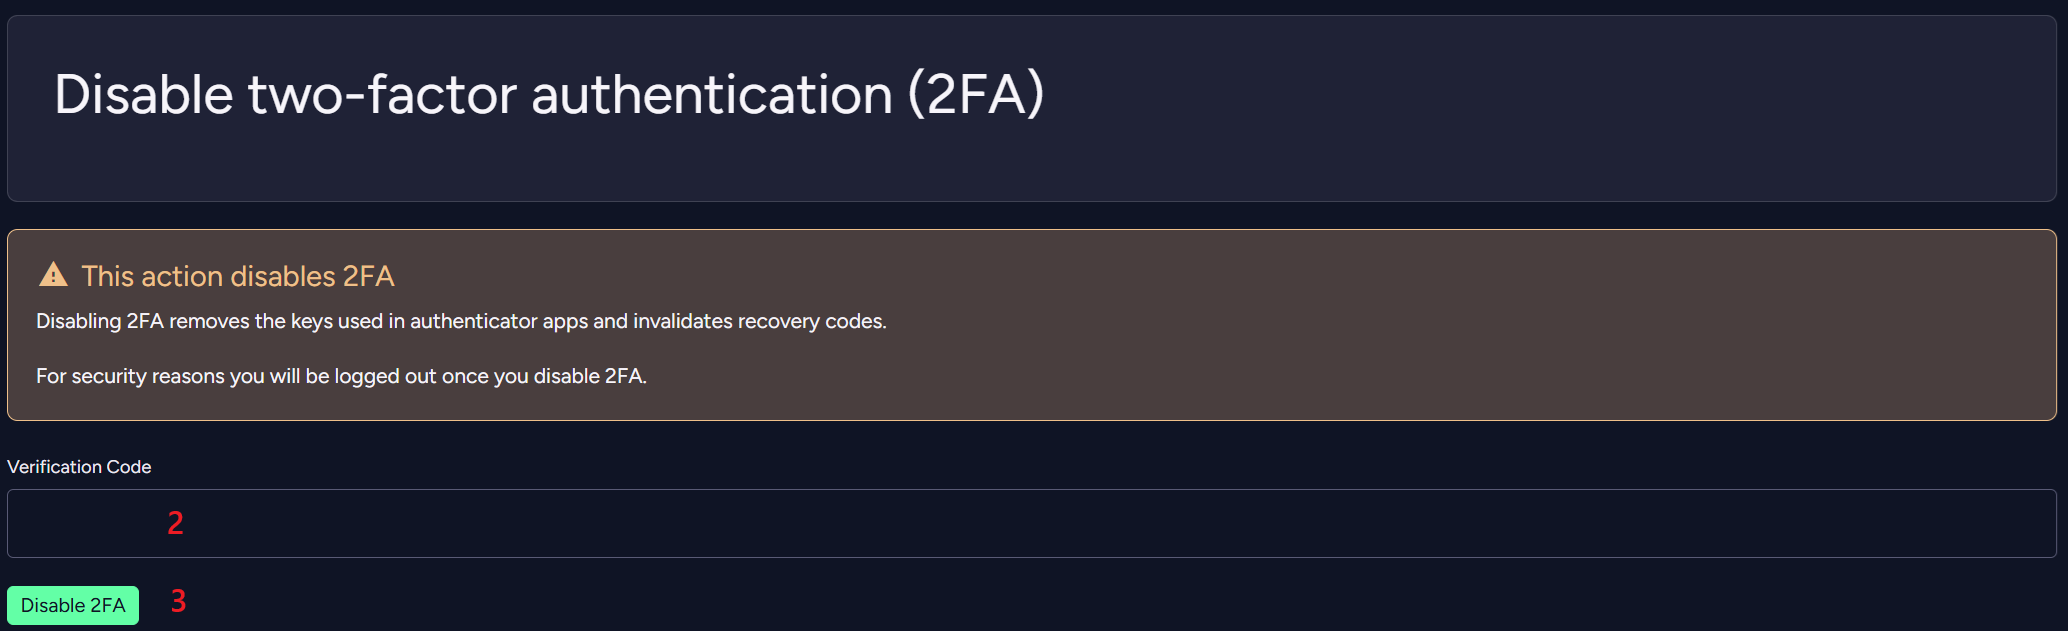Click the Verification Code label
The height and width of the screenshot is (631, 2068).
(79, 466)
